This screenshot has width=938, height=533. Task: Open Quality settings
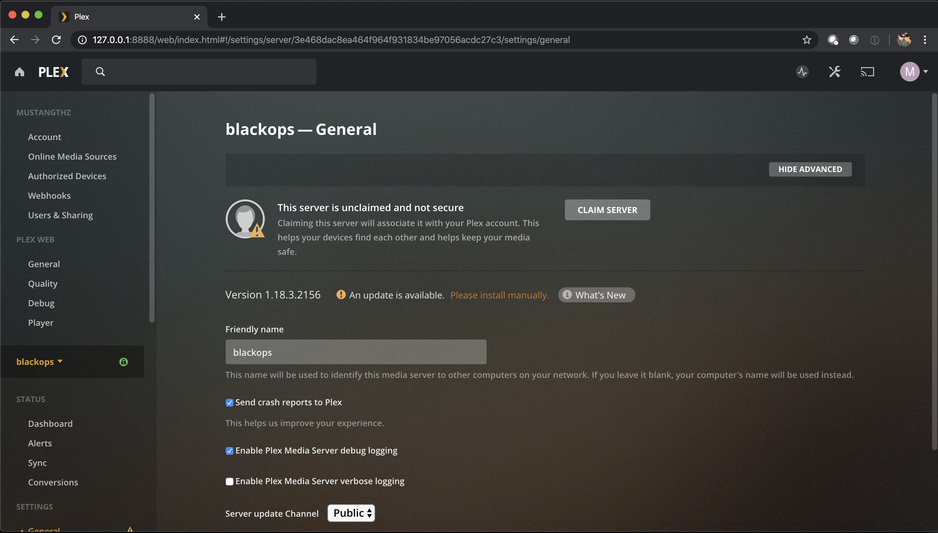43,284
